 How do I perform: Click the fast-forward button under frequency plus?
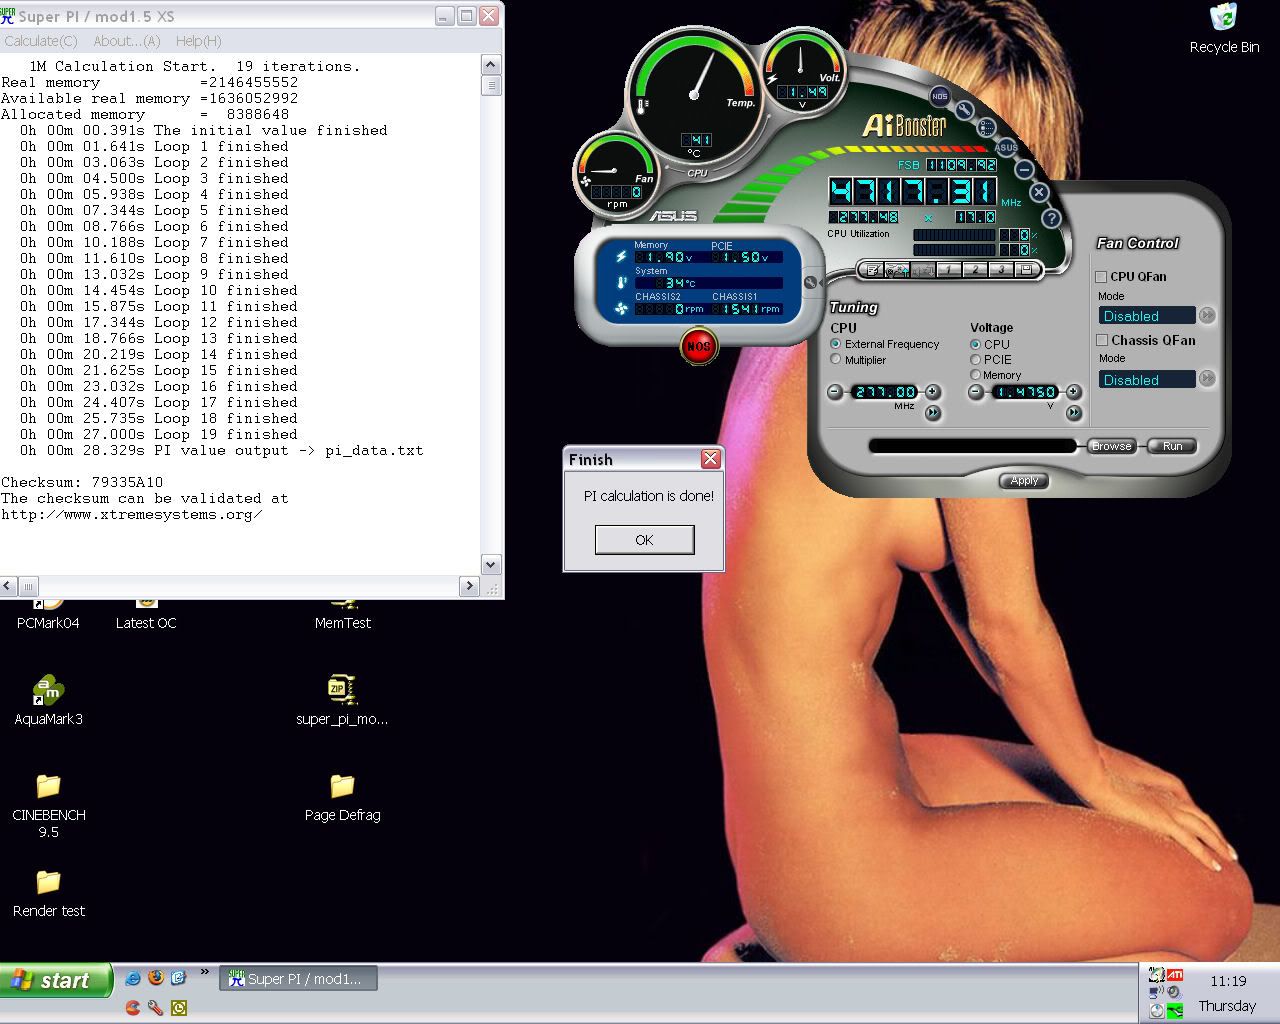pyautogui.click(x=933, y=413)
